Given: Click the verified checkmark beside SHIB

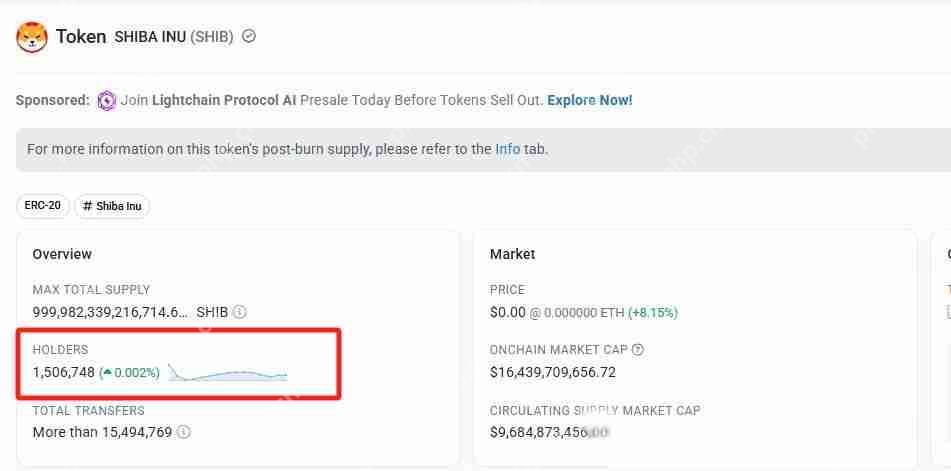Looking at the screenshot, I should pos(249,36).
